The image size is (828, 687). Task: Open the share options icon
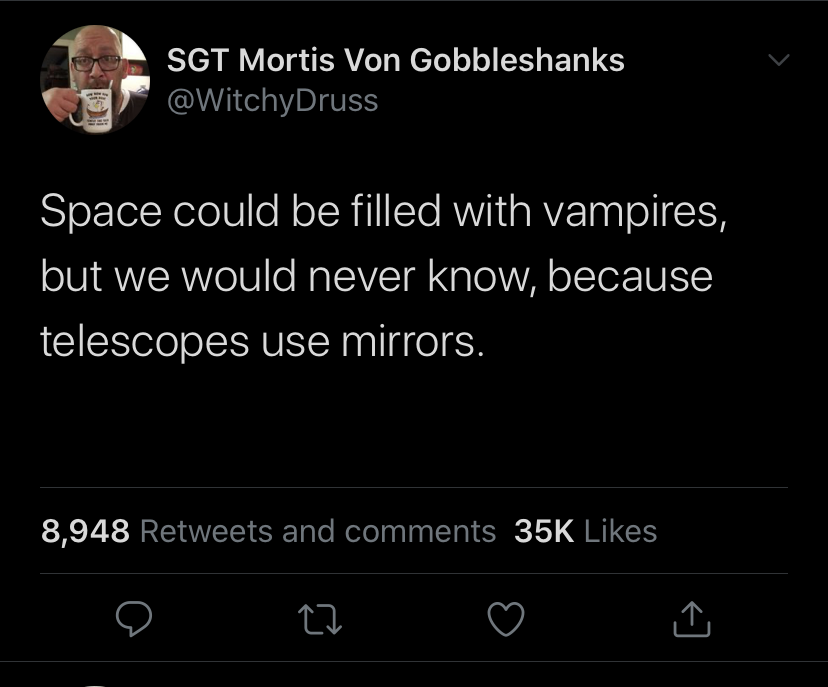691,622
